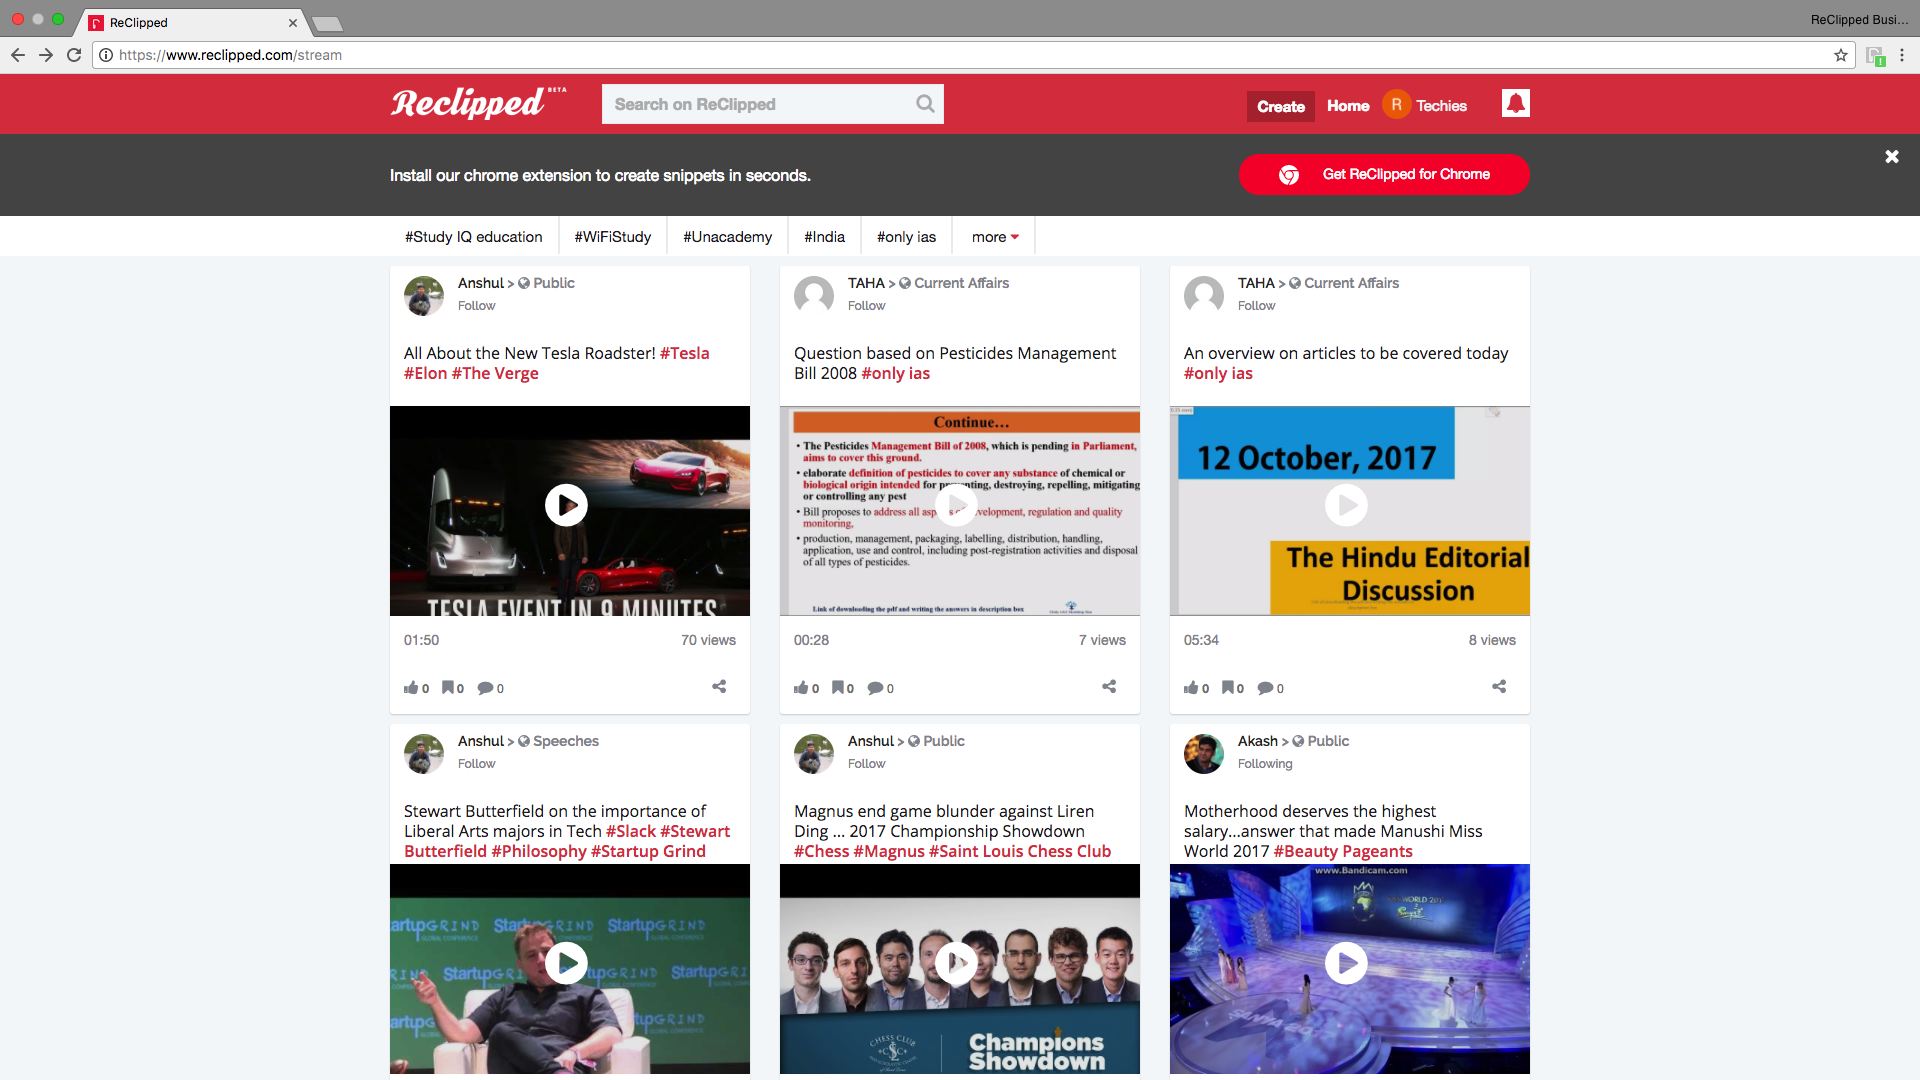This screenshot has width=1920, height=1080.
Task: Bookmark this page with the star icon
Action: point(1840,55)
